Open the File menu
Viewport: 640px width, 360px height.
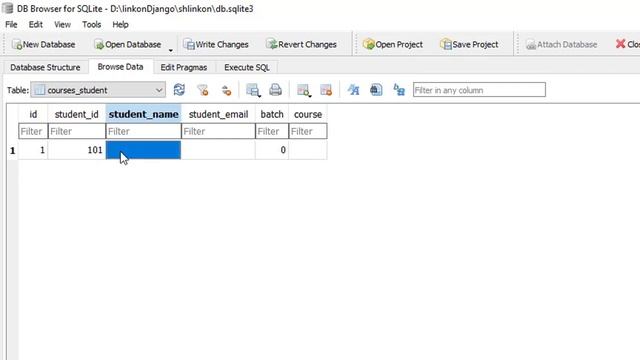pyautogui.click(x=11, y=24)
